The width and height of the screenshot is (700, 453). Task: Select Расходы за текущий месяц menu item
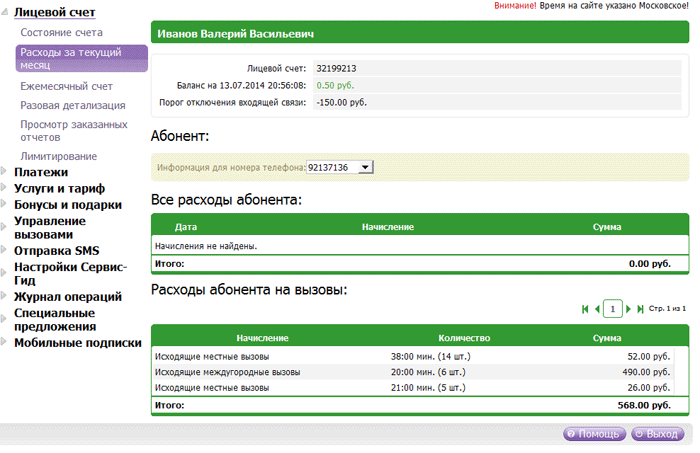pos(80,58)
